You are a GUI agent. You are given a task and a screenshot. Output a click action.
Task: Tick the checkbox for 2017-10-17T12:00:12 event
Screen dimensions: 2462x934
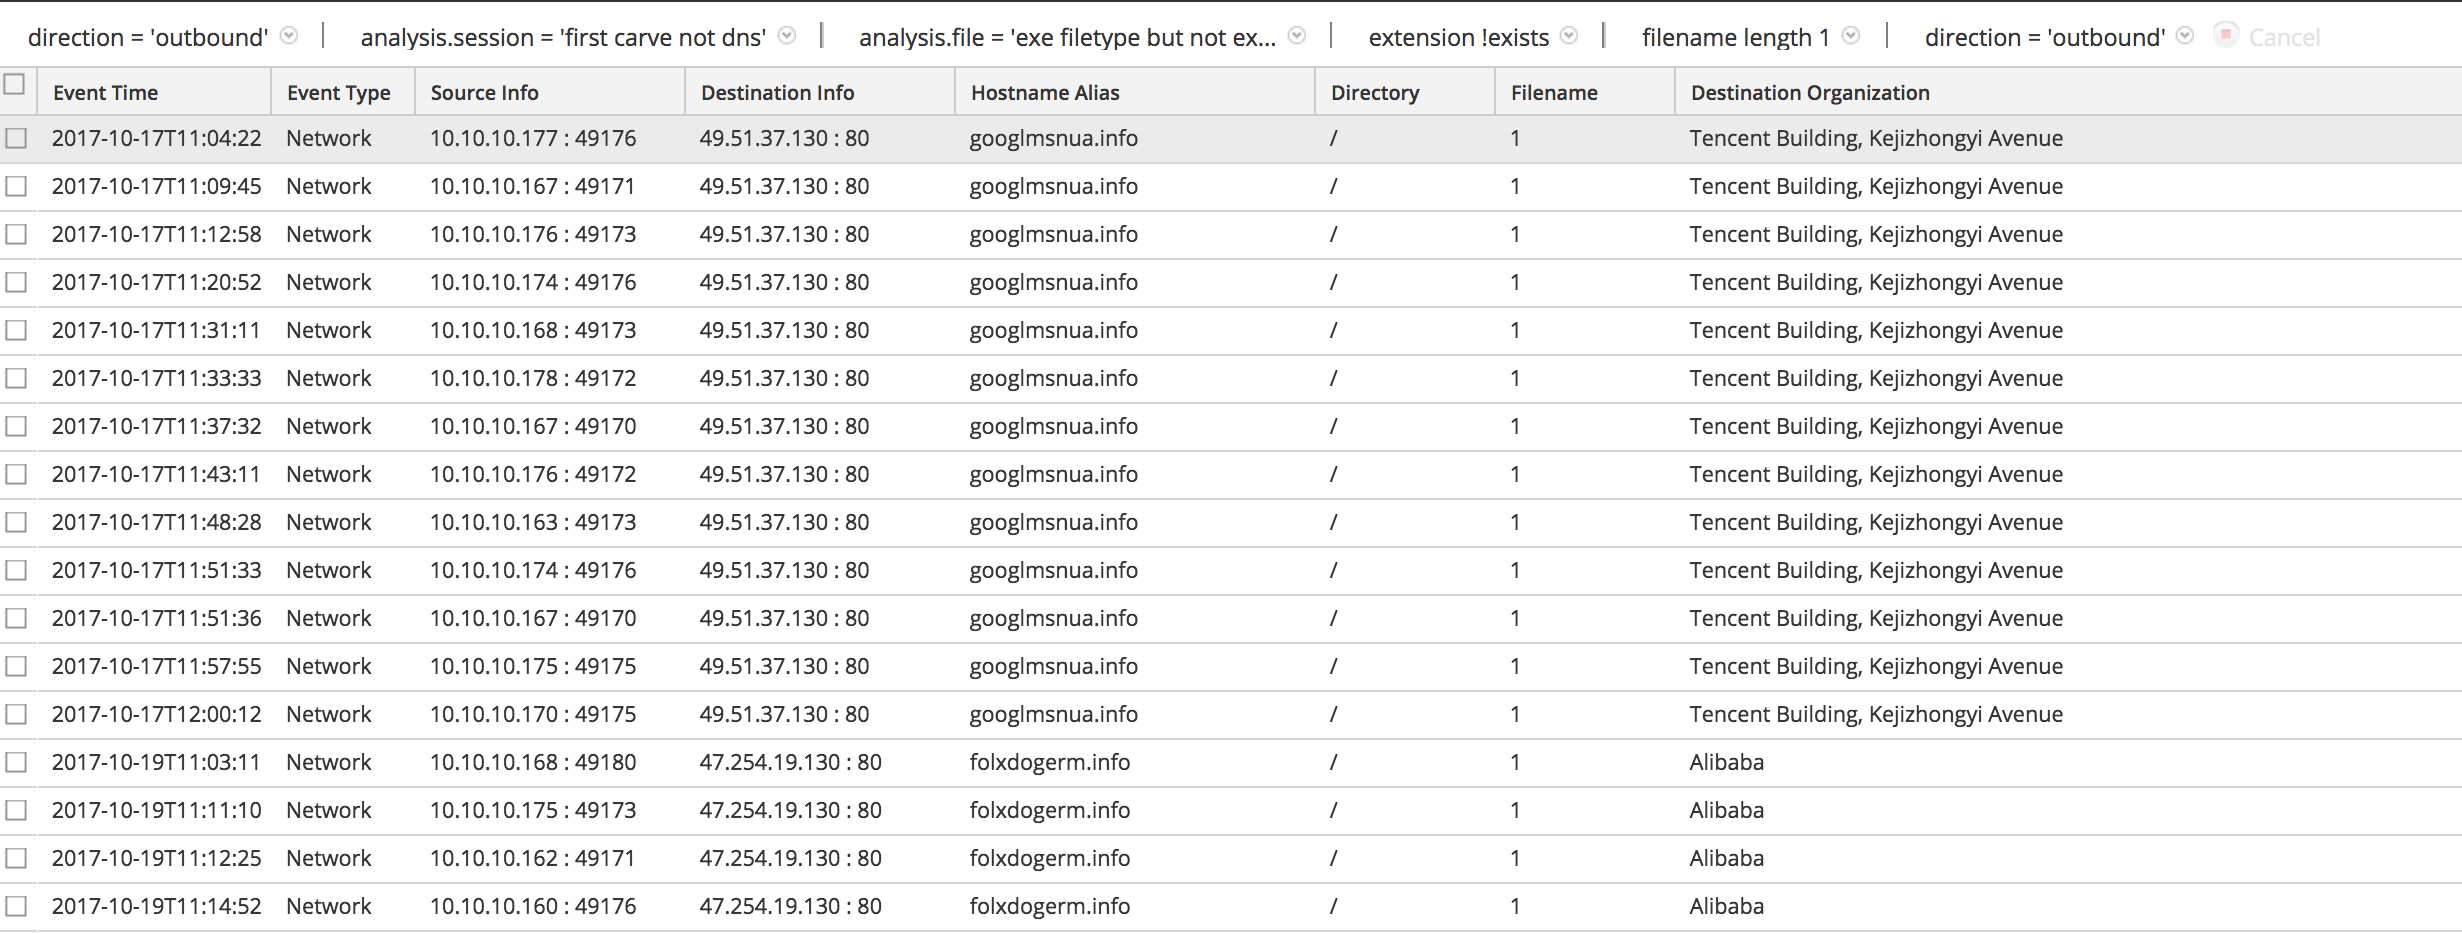pyautogui.click(x=16, y=714)
